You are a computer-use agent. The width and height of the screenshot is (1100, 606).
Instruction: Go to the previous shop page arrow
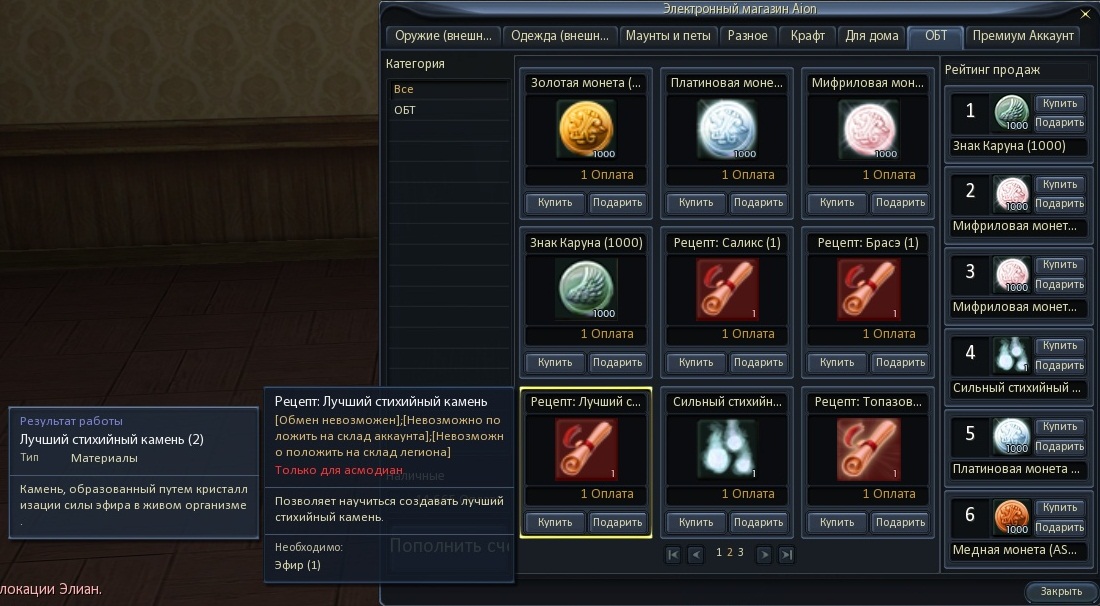click(x=695, y=554)
